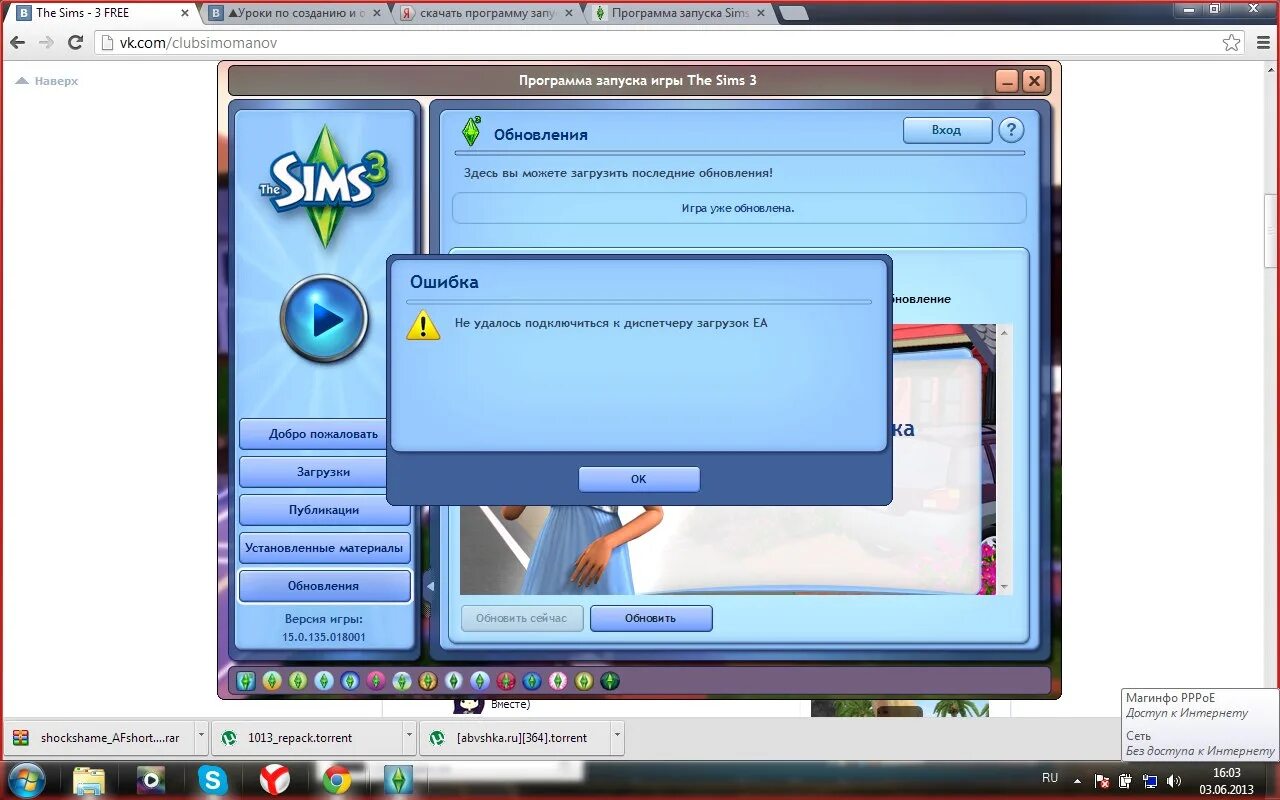Open a new browser tab

tap(793, 13)
